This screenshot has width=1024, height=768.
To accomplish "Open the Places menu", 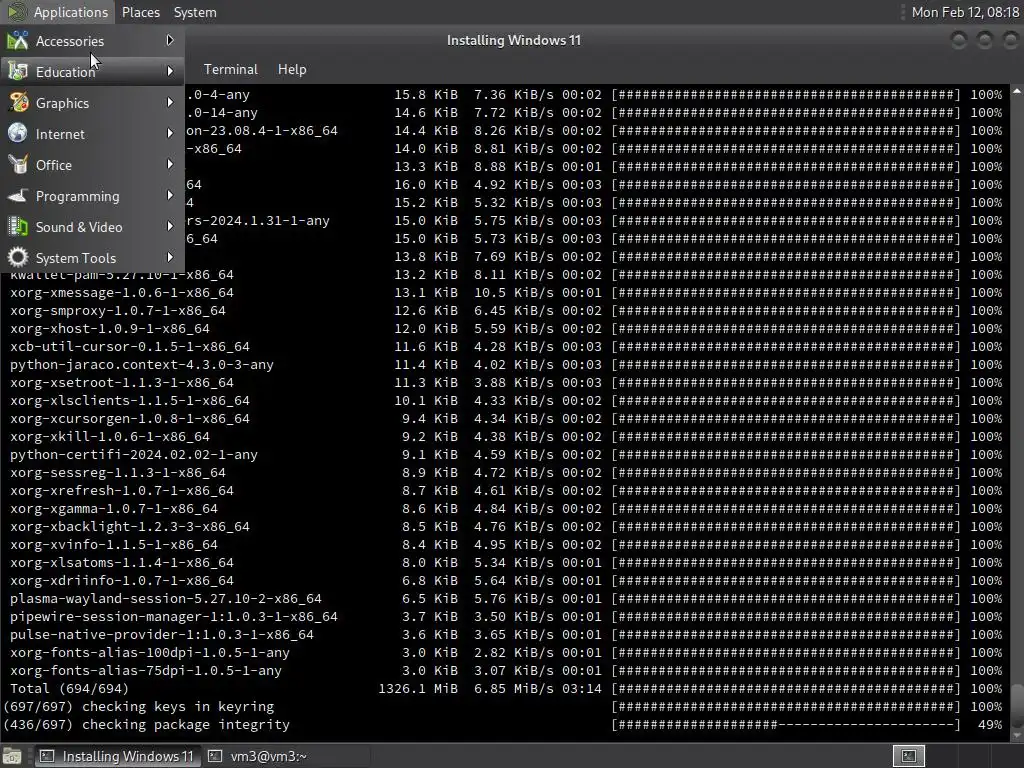I will click(141, 12).
